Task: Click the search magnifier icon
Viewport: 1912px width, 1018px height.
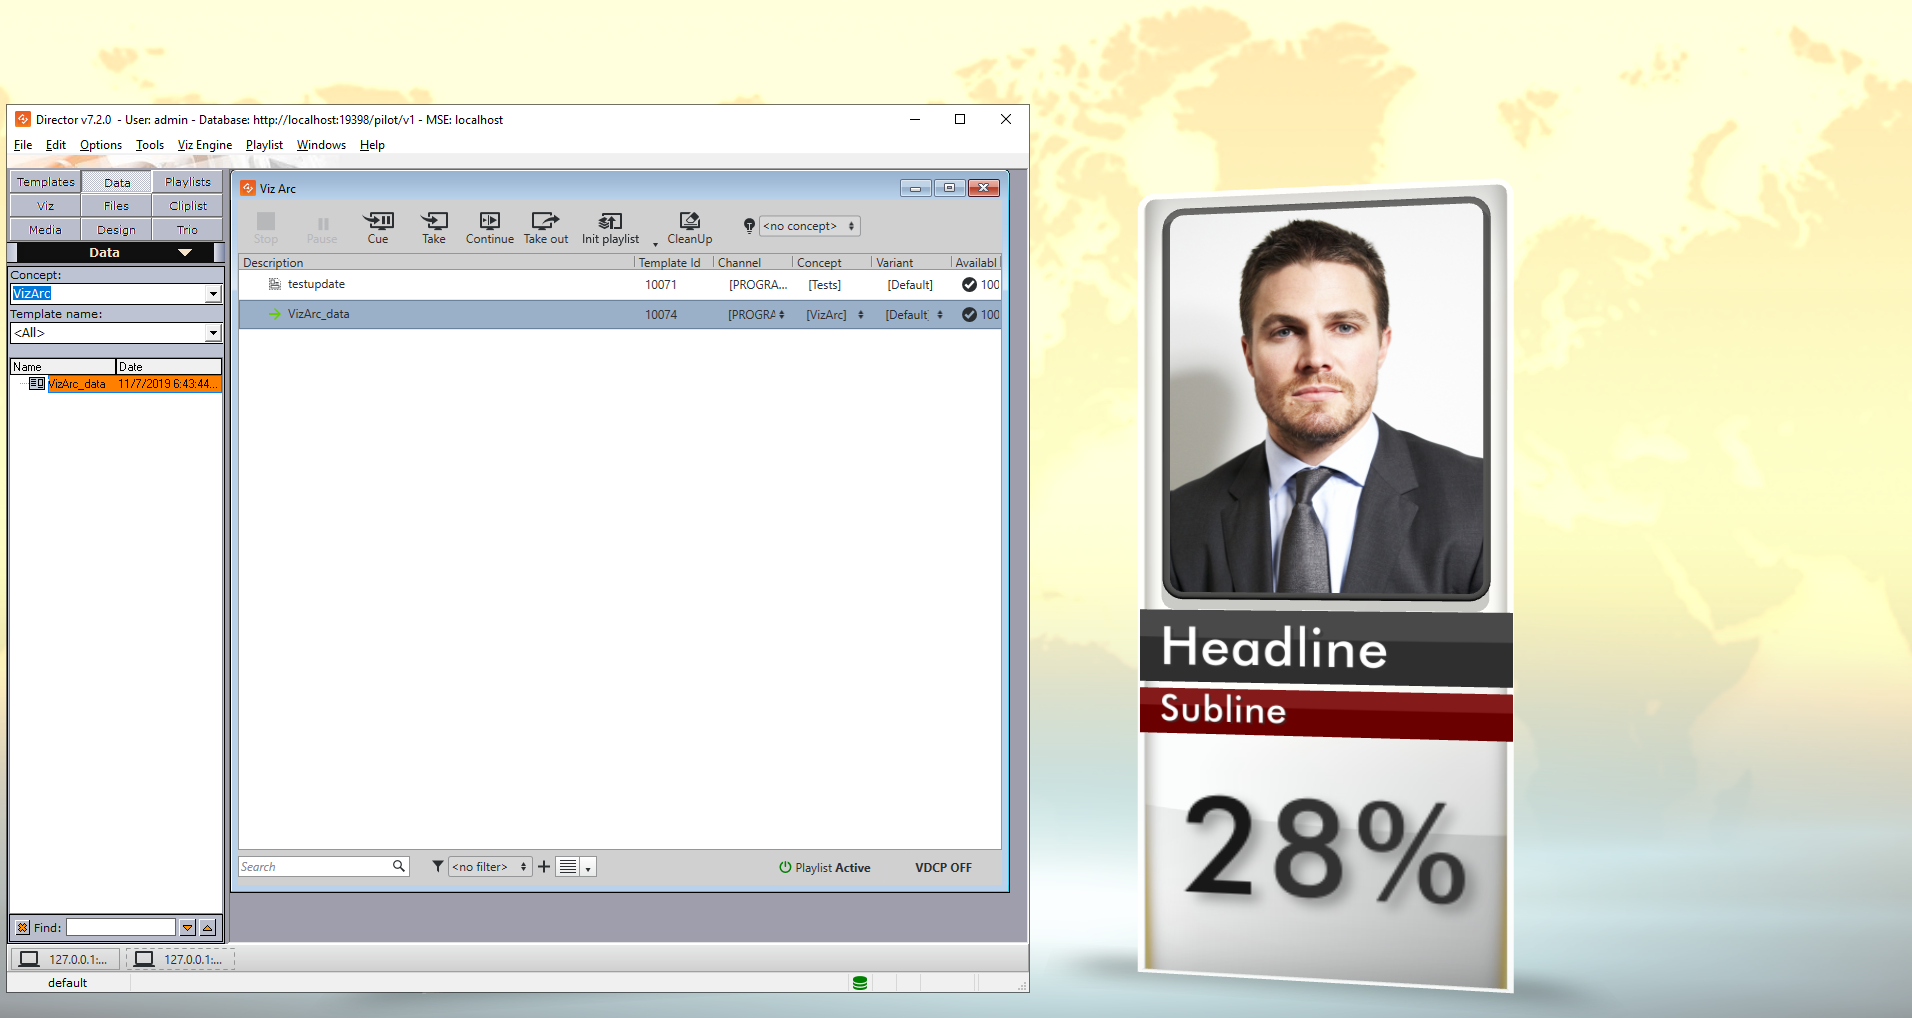Action: pyautogui.click(x=399, y=867)
